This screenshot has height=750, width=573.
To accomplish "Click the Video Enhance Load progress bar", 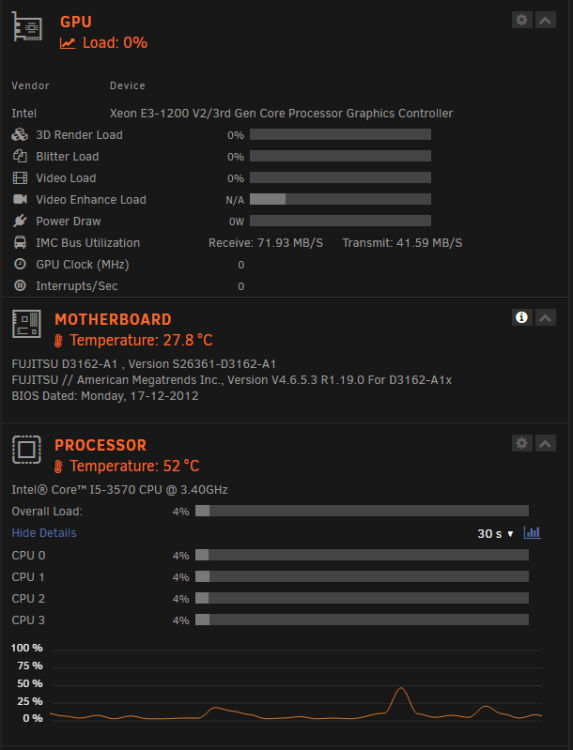I will (340, 199).
